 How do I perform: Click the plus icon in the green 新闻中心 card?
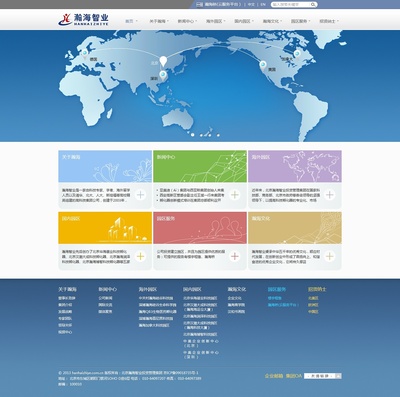point(235,195)
